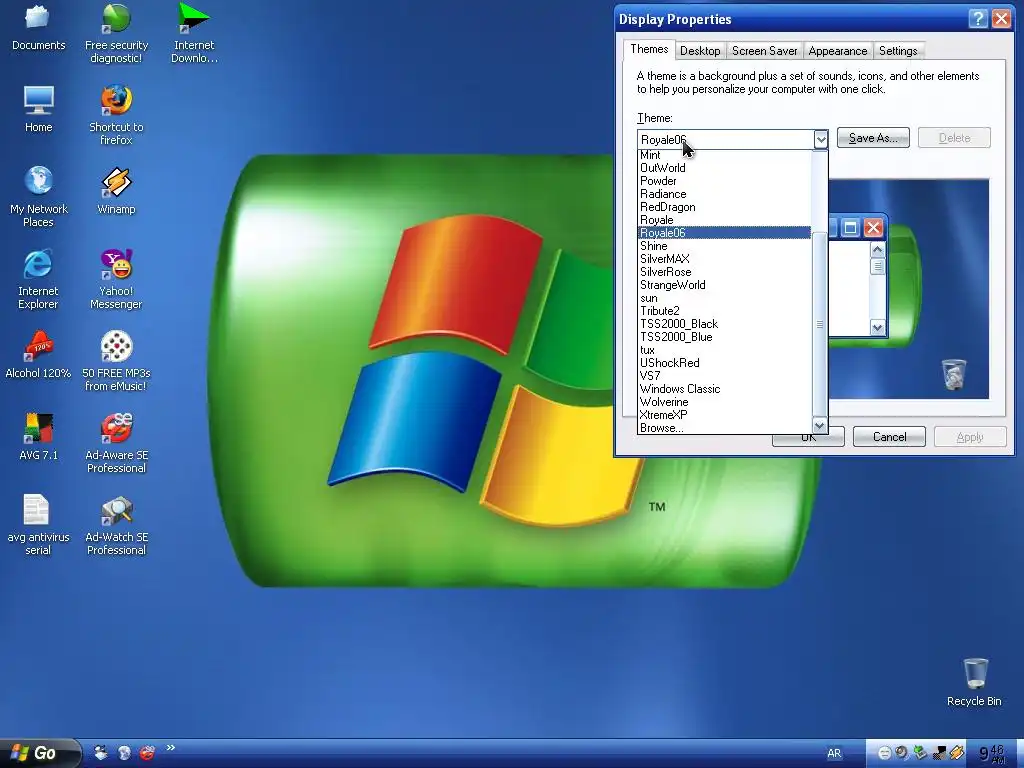
Task: Select the AVG 7.1 desktop icon
Action: [39, 438]
